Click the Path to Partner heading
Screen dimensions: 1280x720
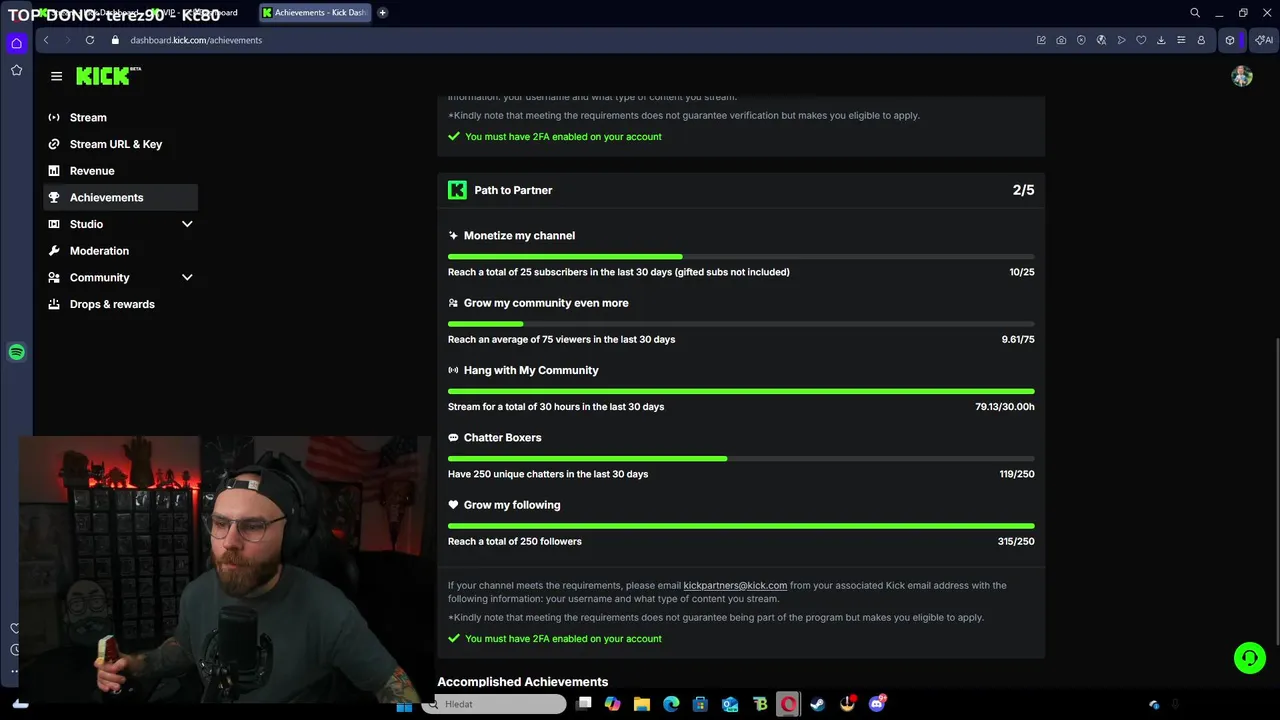pyautogui.click(x=513, y=190)
